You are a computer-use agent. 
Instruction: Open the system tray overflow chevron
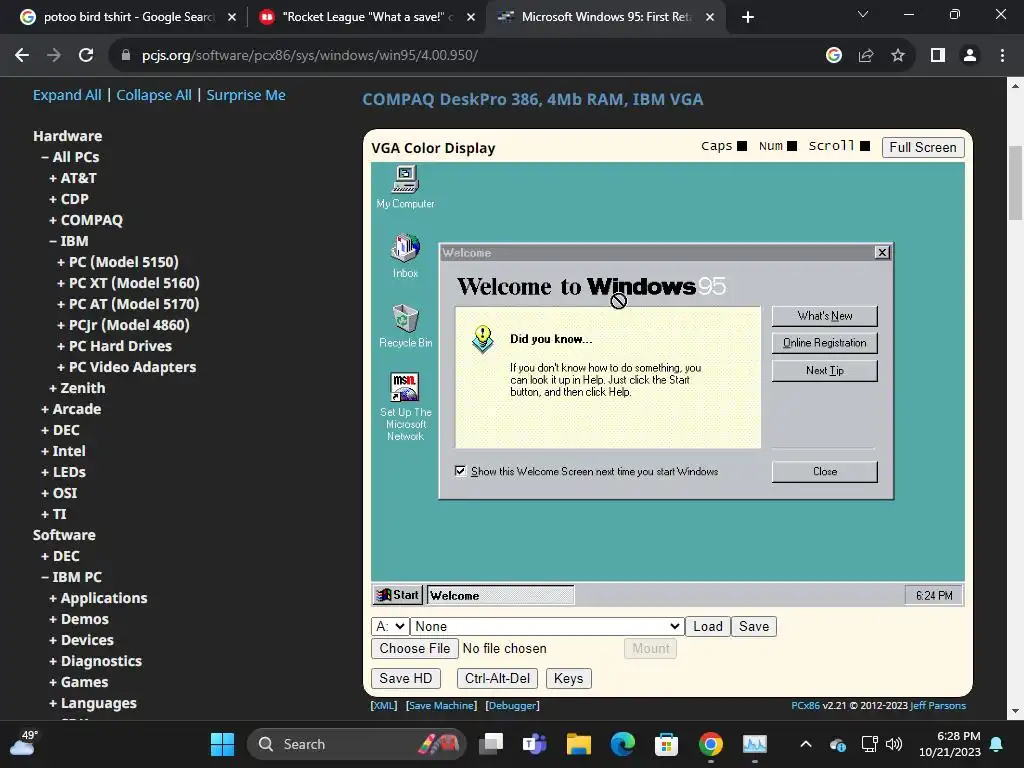(806, 744)
